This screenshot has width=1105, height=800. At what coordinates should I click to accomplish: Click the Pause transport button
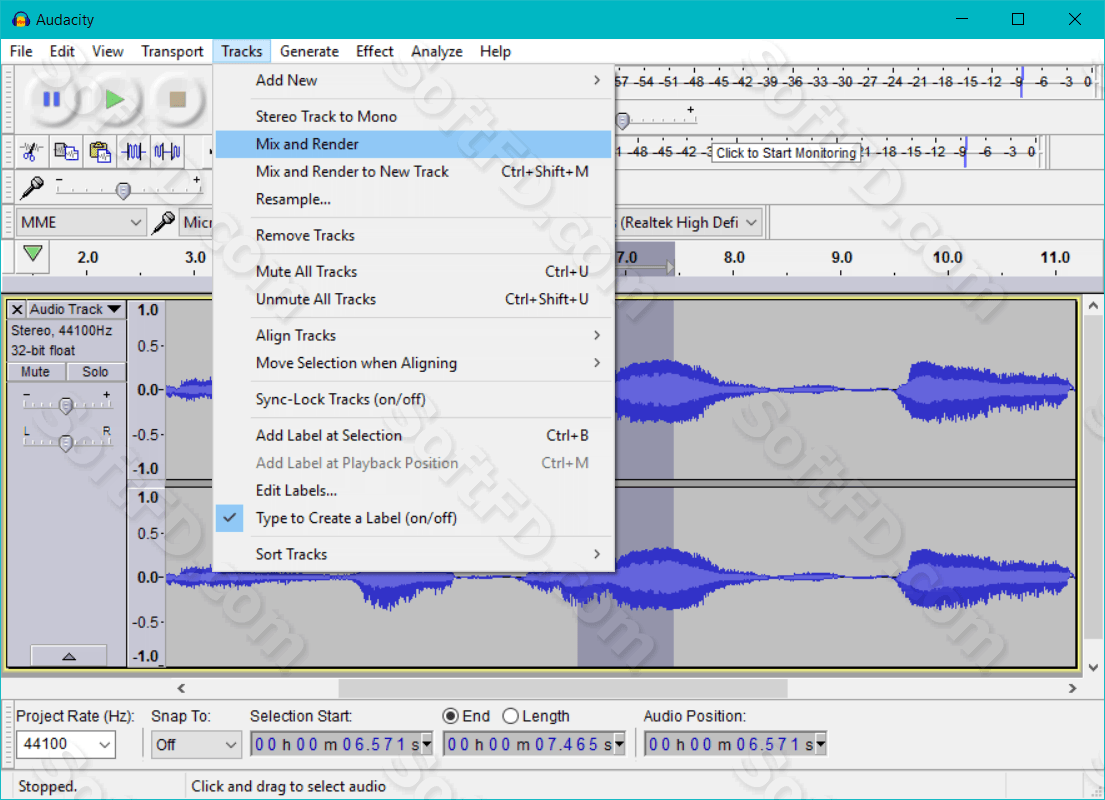coord(51,99)
